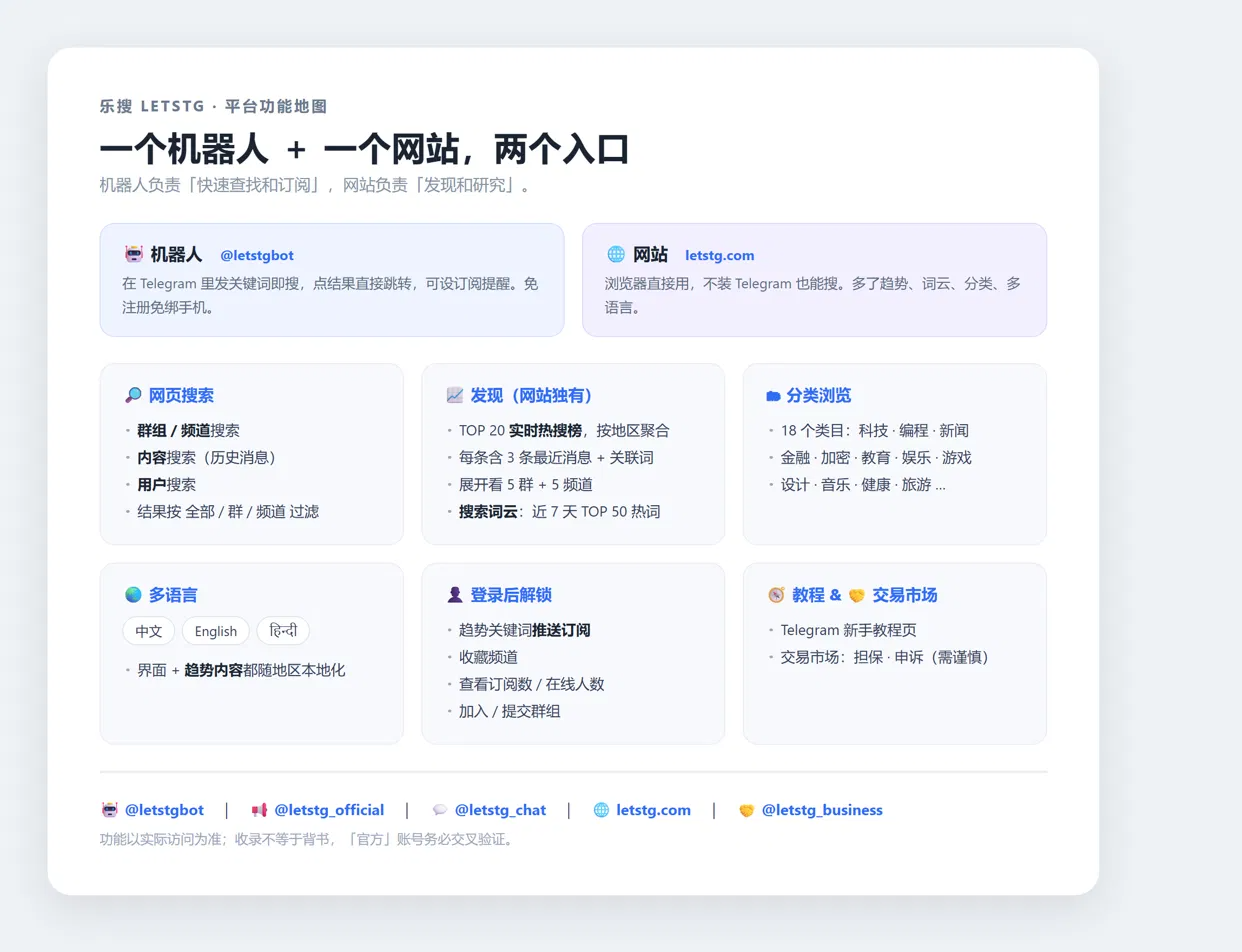The width and height of the screenshot is (1242, 952).
Task: Click the footer robot icon beside @letstgbot
Action: [110, 810]
